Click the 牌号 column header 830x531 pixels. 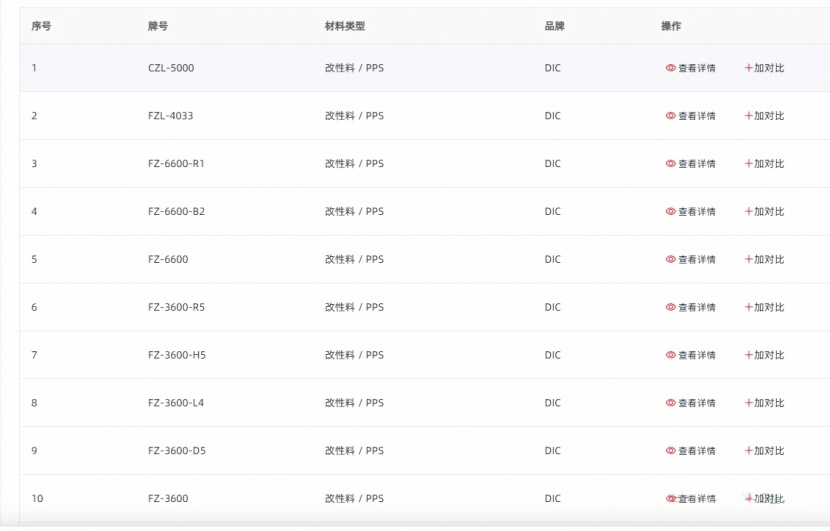tap(158, 26)
